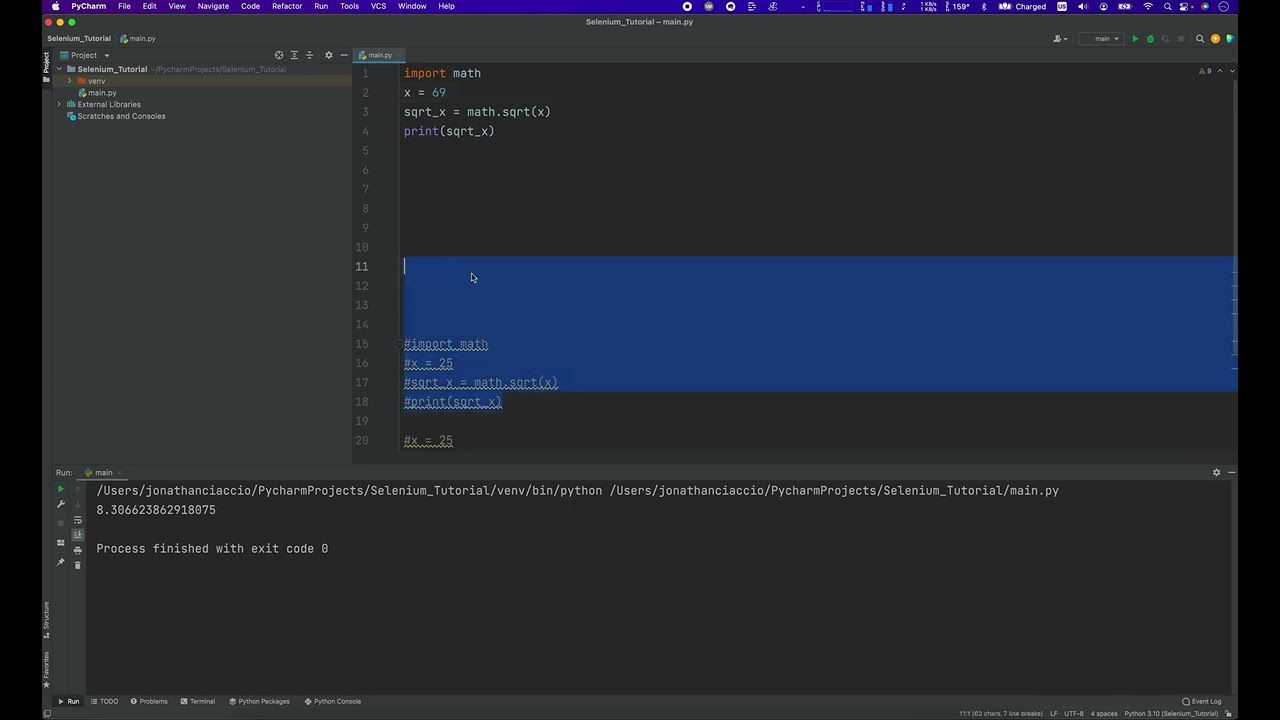Open macOS Spotlight search in menu bar
This screenshot has width=1280, height=720.
click(1167, 6)
